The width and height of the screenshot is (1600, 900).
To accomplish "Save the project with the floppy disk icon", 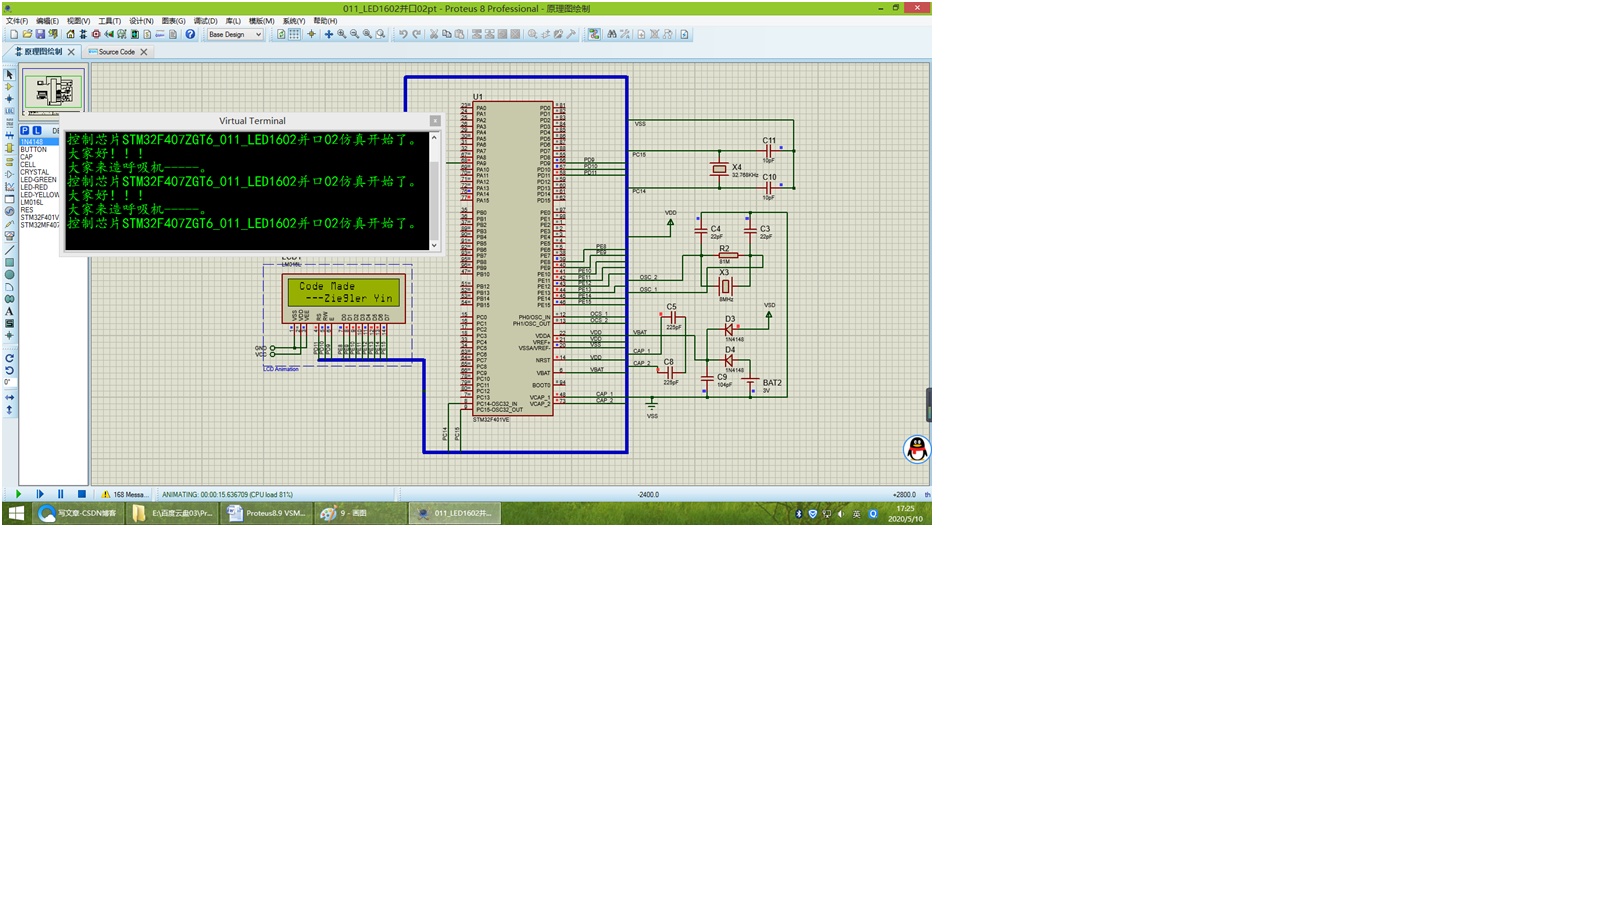I will pyautogui.click(x=40, y=34).
